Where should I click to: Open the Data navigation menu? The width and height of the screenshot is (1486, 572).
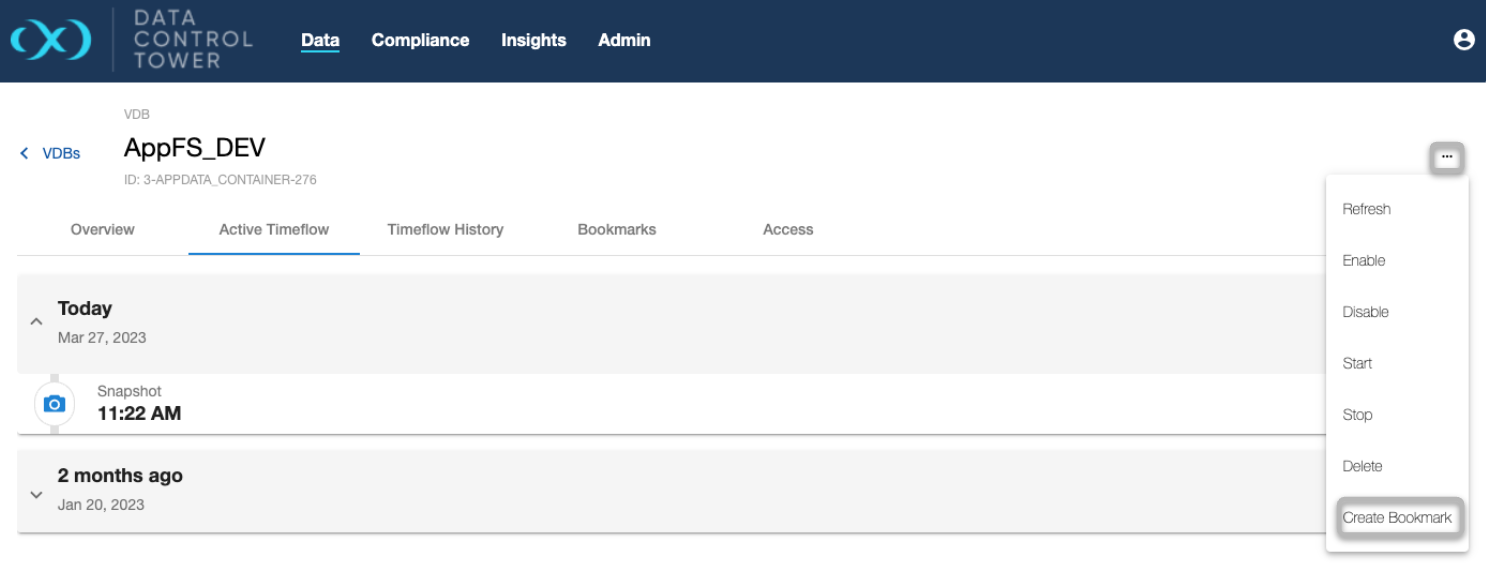[x=320, y=40]
